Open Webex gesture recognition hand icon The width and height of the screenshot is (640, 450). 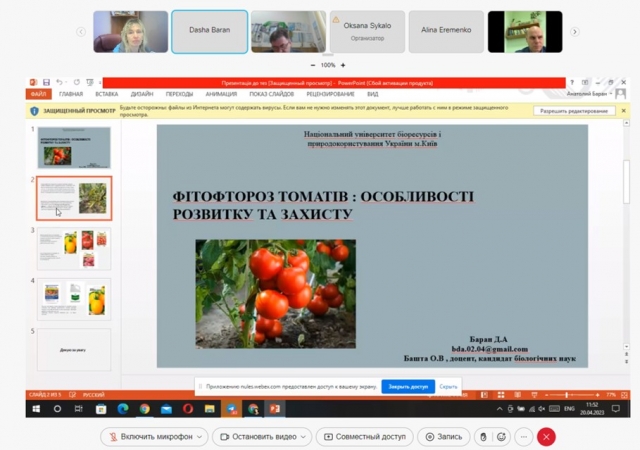tap(483, 437)
